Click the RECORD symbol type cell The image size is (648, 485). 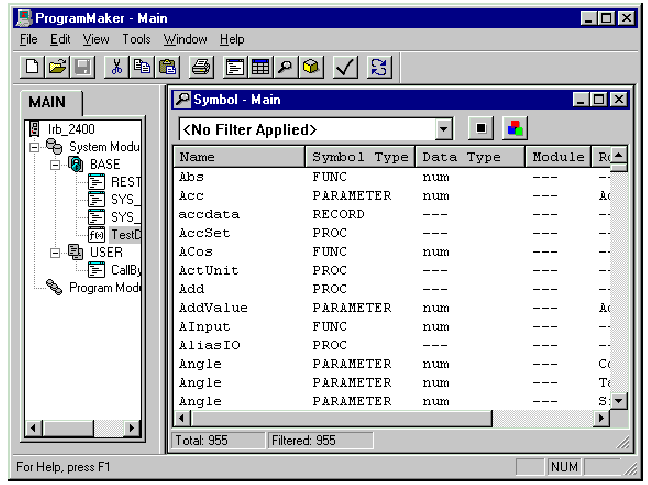pos(338,214)
